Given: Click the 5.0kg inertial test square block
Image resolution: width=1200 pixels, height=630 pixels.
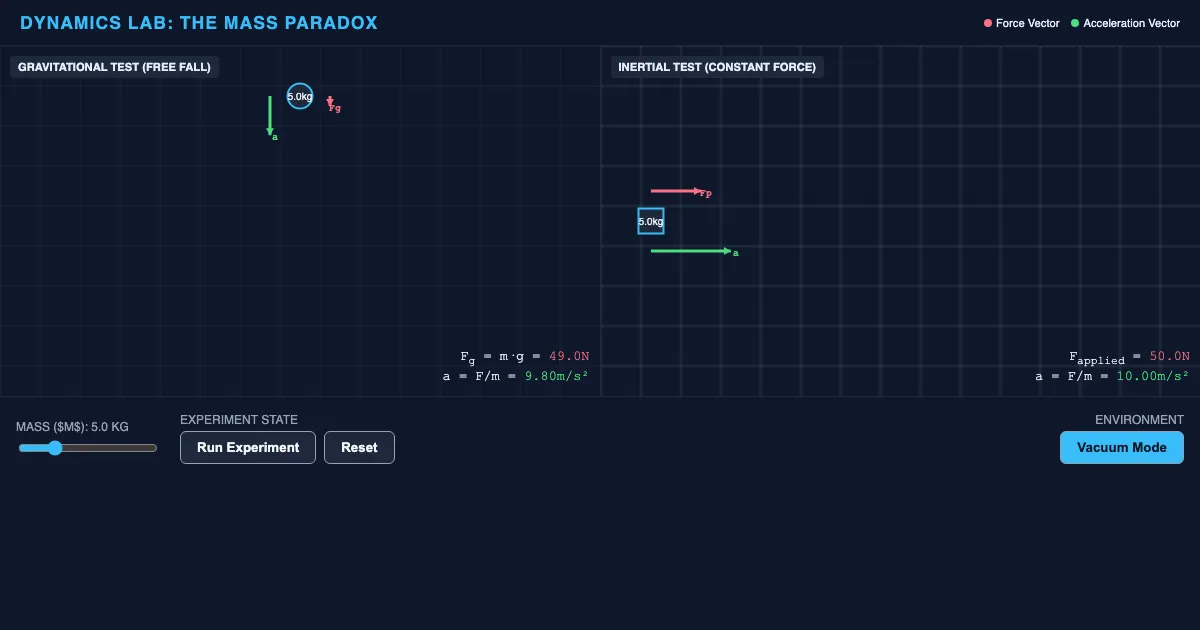Looking at the screenshot, I should click(x=651, y=221).
